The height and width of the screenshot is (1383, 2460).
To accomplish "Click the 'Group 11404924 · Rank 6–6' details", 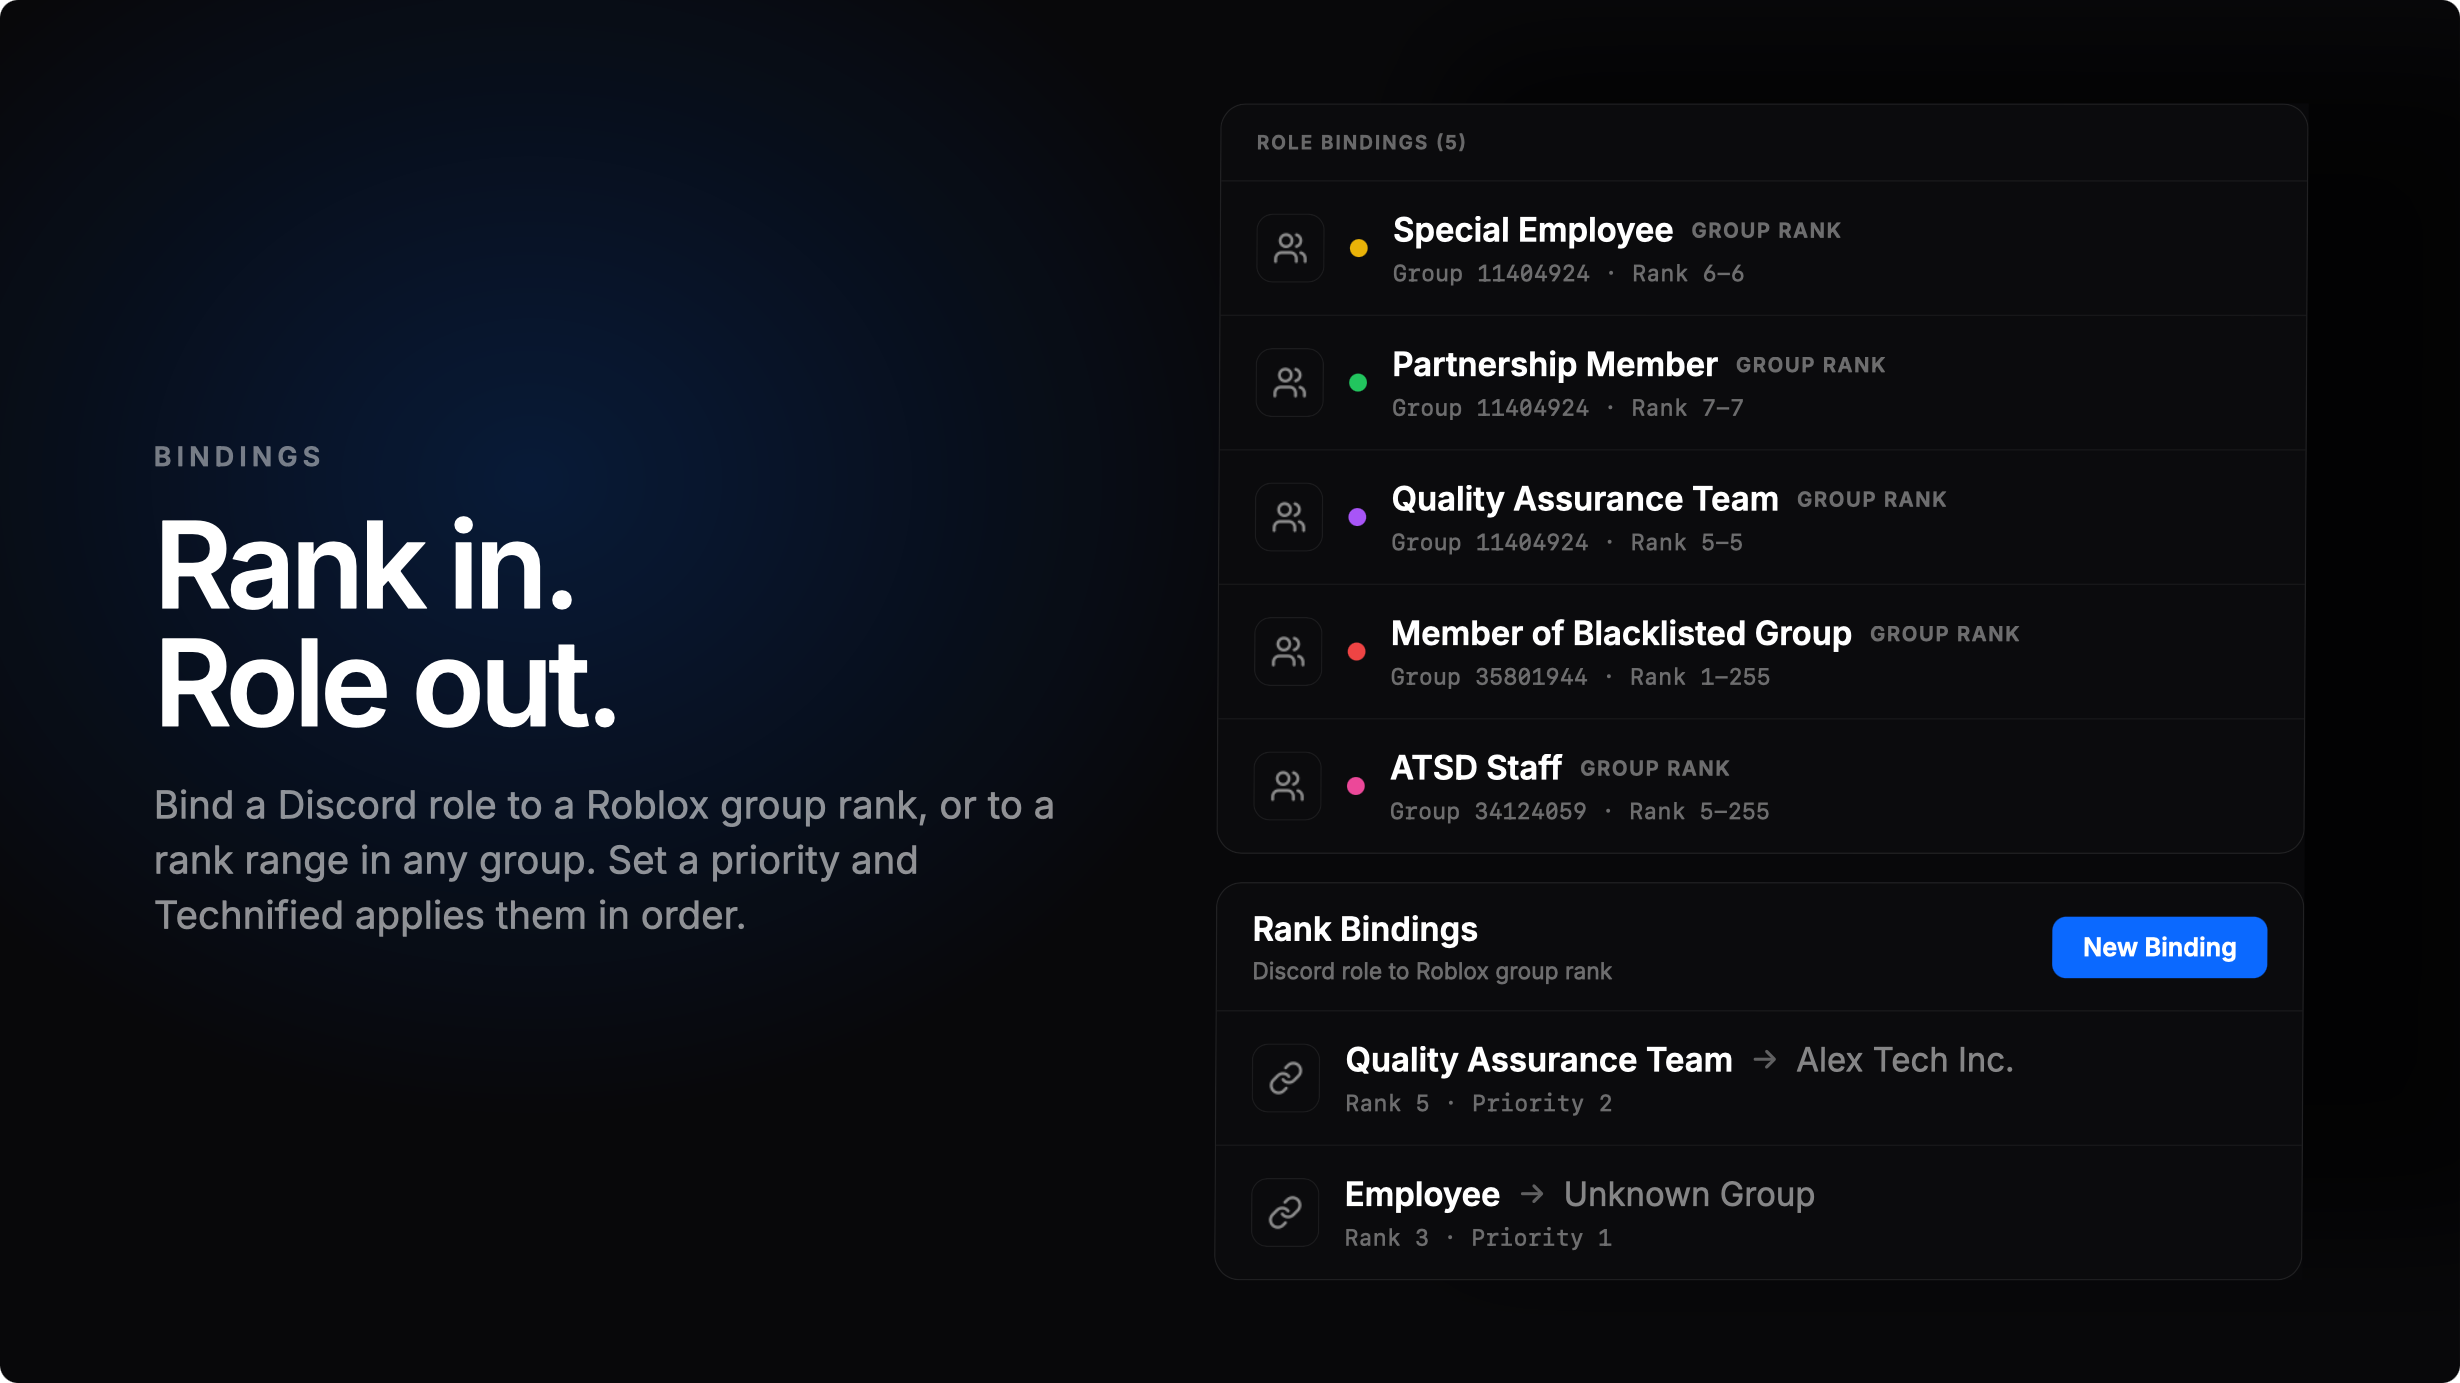I will click(x=1568, y=274).
